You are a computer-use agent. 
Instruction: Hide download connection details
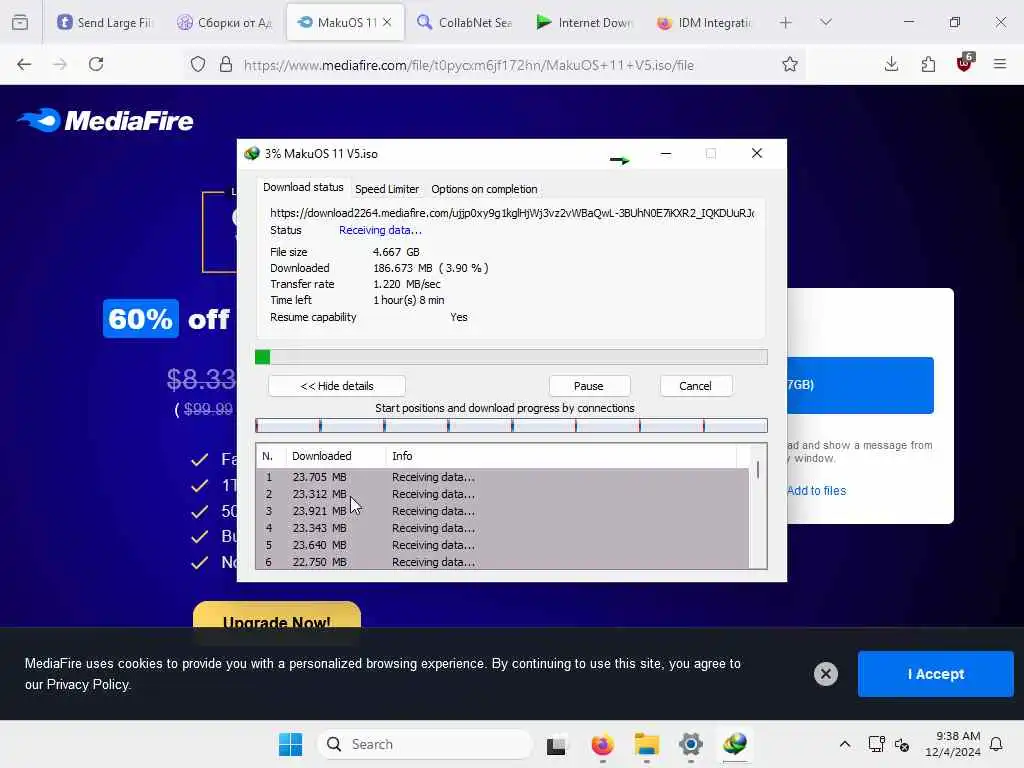point(337,386)
